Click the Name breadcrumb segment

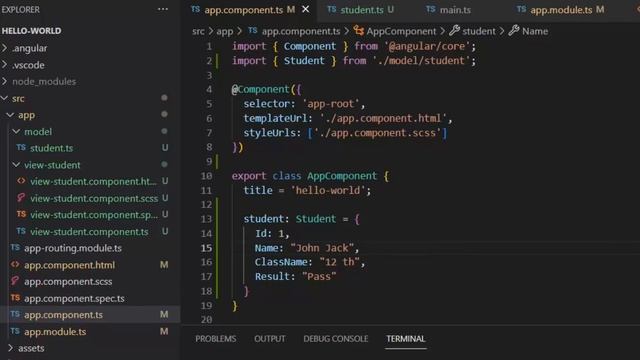pos(535,31)
